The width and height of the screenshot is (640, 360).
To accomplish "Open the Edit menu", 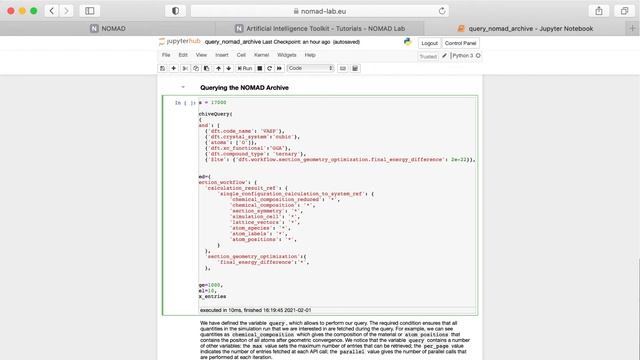I will point(183,55).
